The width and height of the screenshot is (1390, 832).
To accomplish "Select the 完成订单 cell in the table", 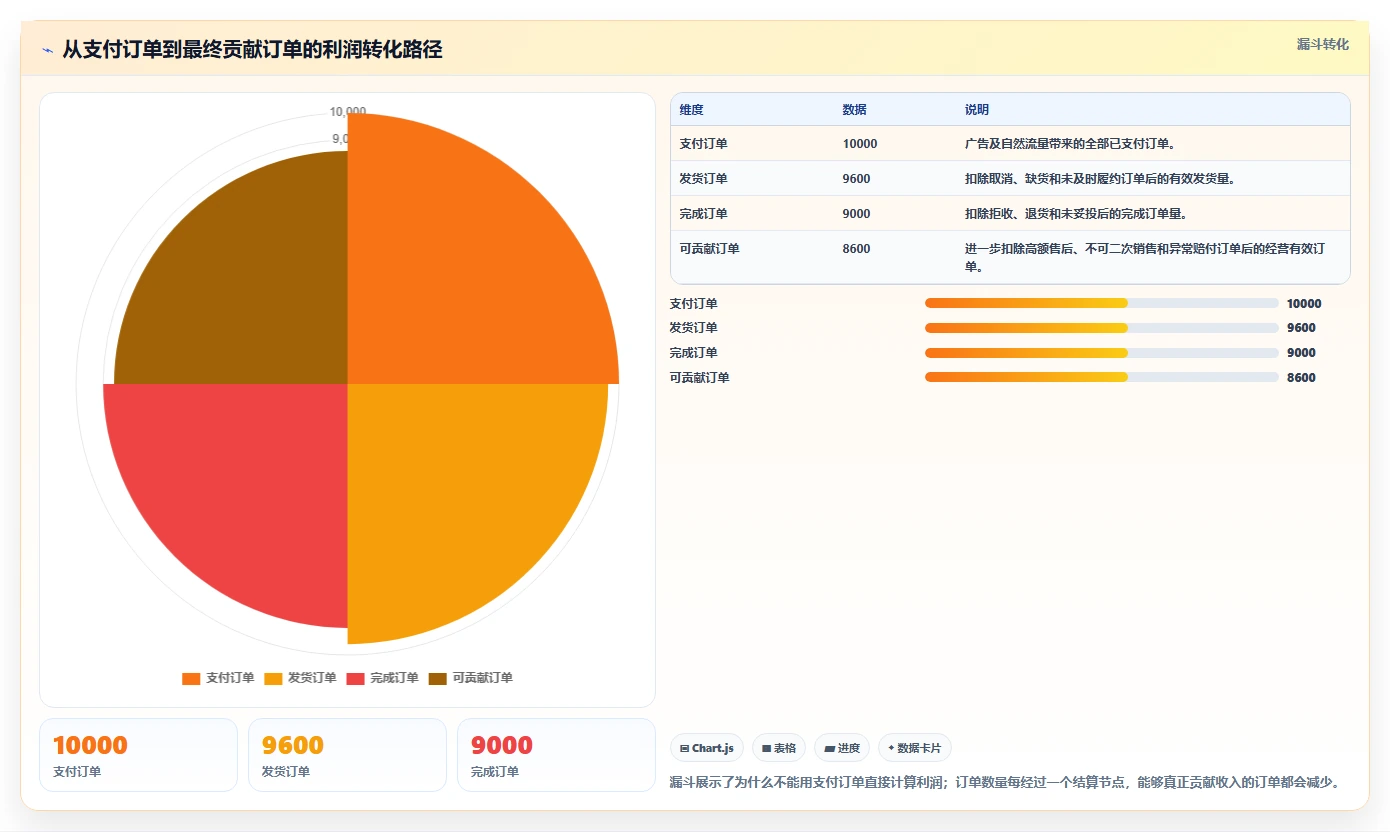I will tap(703, 214).
